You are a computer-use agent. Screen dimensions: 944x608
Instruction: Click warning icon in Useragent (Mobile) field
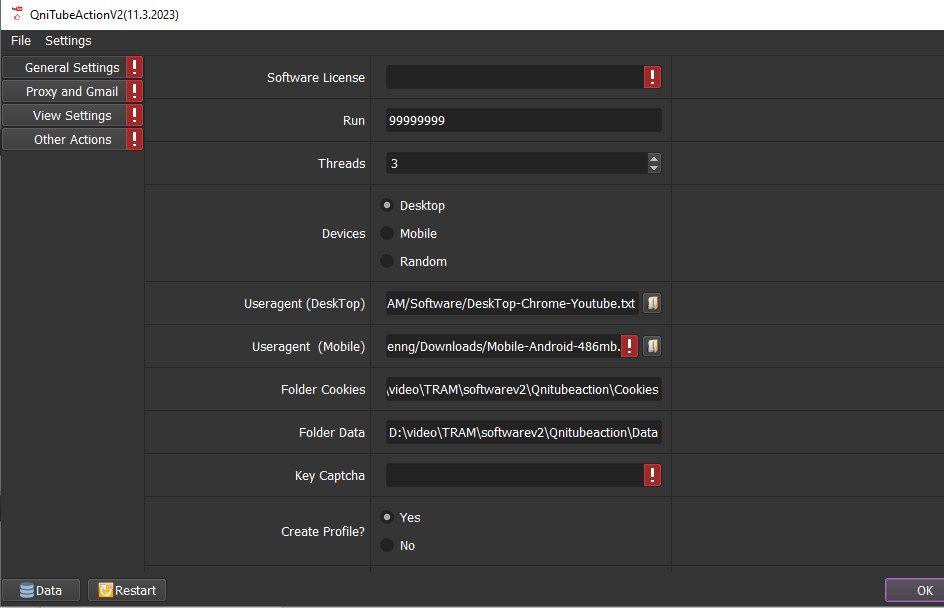[x=629, y=346]
